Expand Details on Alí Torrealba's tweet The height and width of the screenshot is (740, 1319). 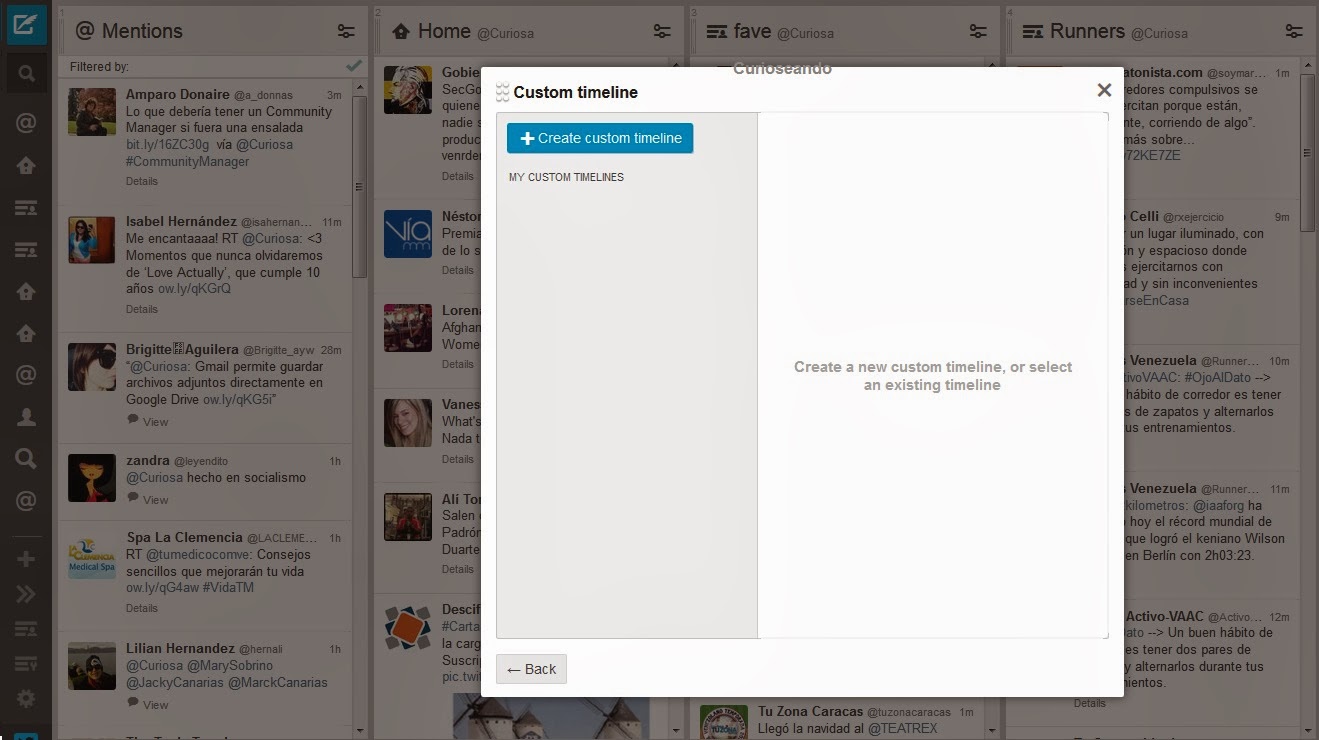click(x=458, y=569)
